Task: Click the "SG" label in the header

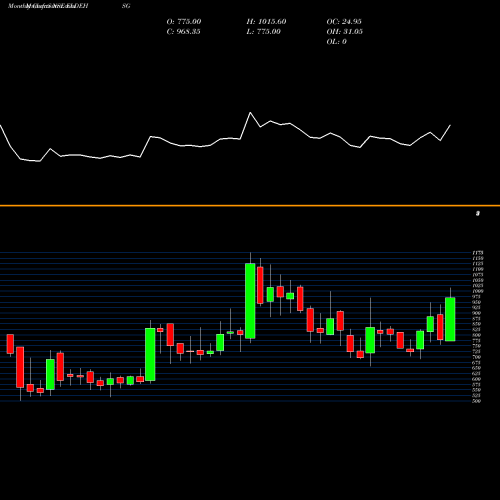Action: tap(126, 6)
